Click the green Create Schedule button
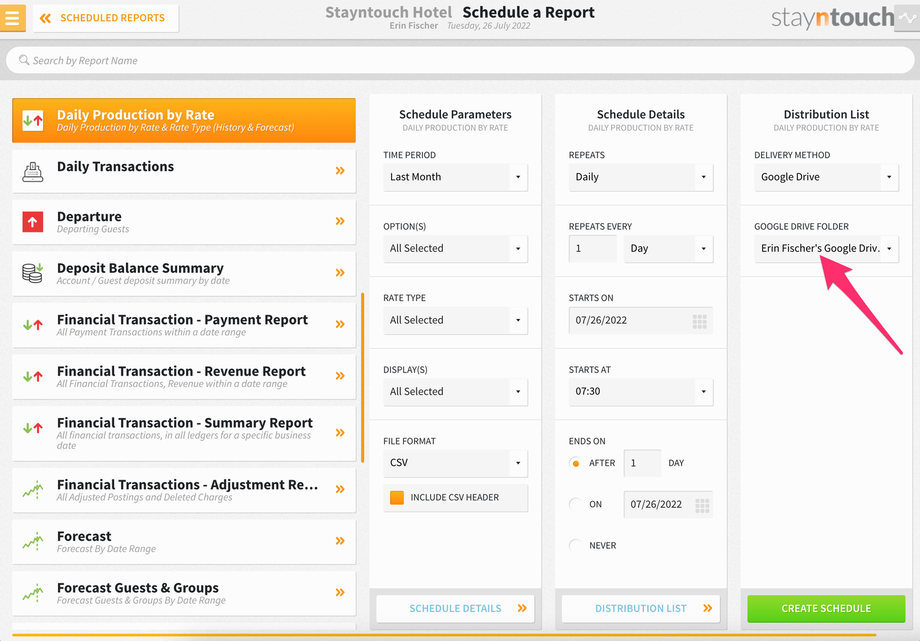Screen dimensions: 920x641 coord(826,609)
